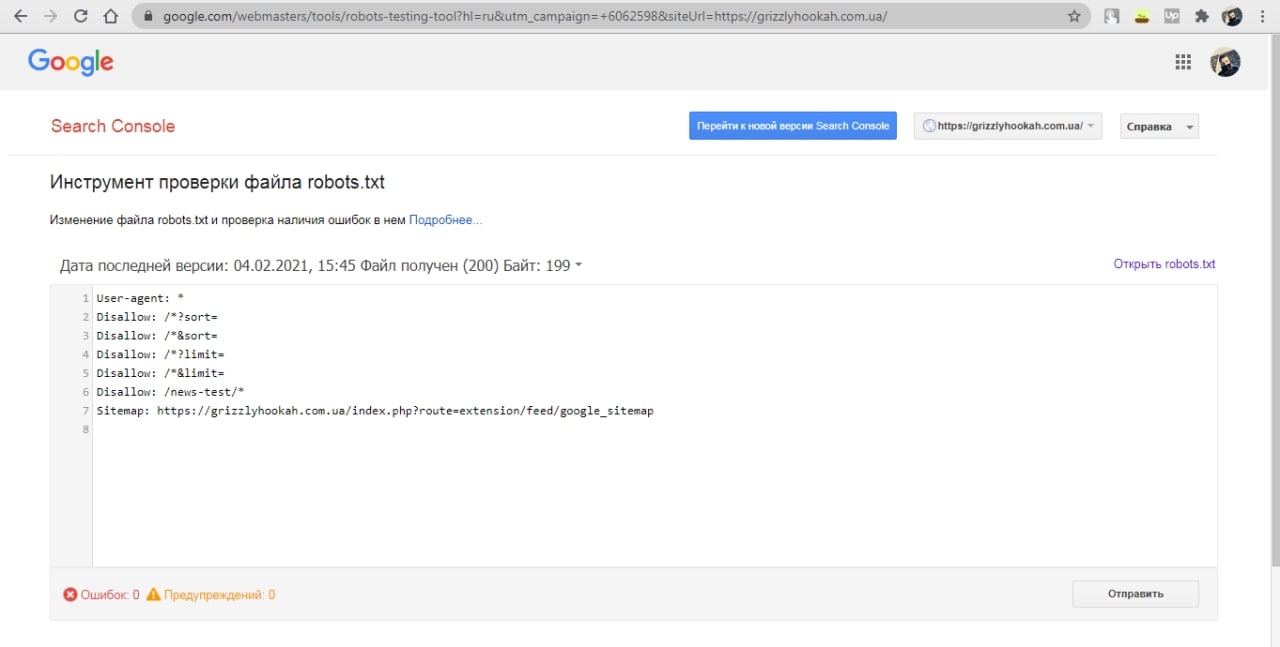The image size is (1280, 647).
Task: Click the Google logo
Action: click(71, 62)
